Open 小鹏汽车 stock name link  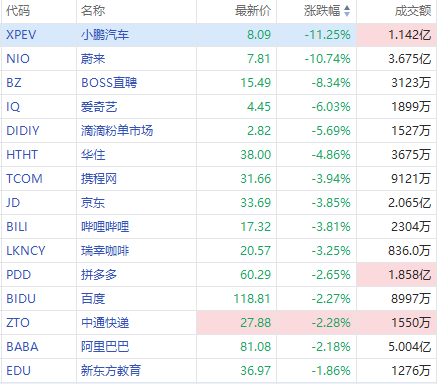pyautogui.click(x=105, y=35)
